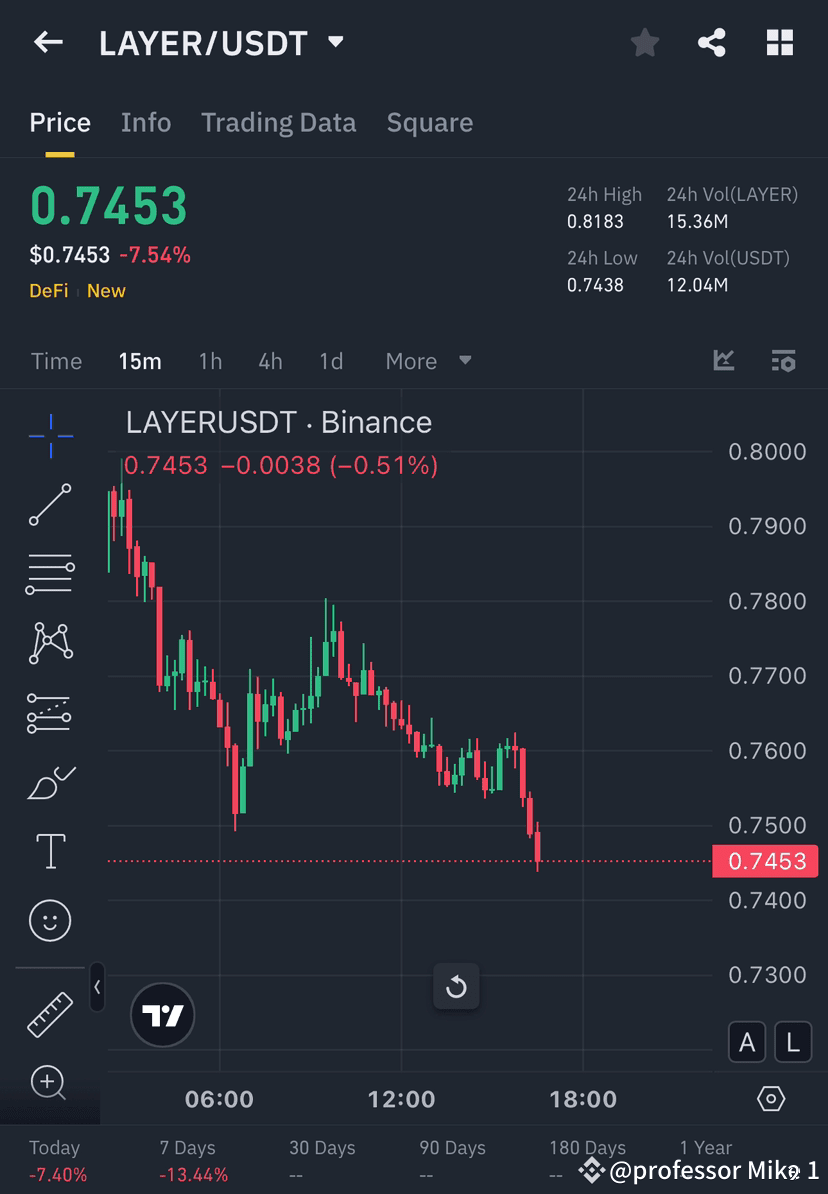This screenshot has height=1194, width=828.
Task: Toggle log scale with the L button
Action: pyautogui.click(x=793, y=1042)
